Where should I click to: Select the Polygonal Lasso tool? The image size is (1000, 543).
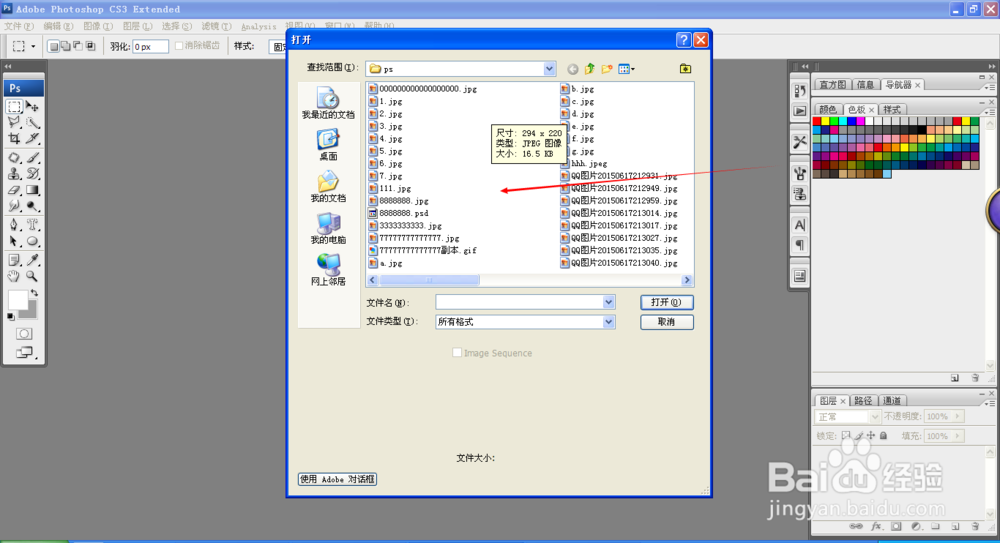14,122
